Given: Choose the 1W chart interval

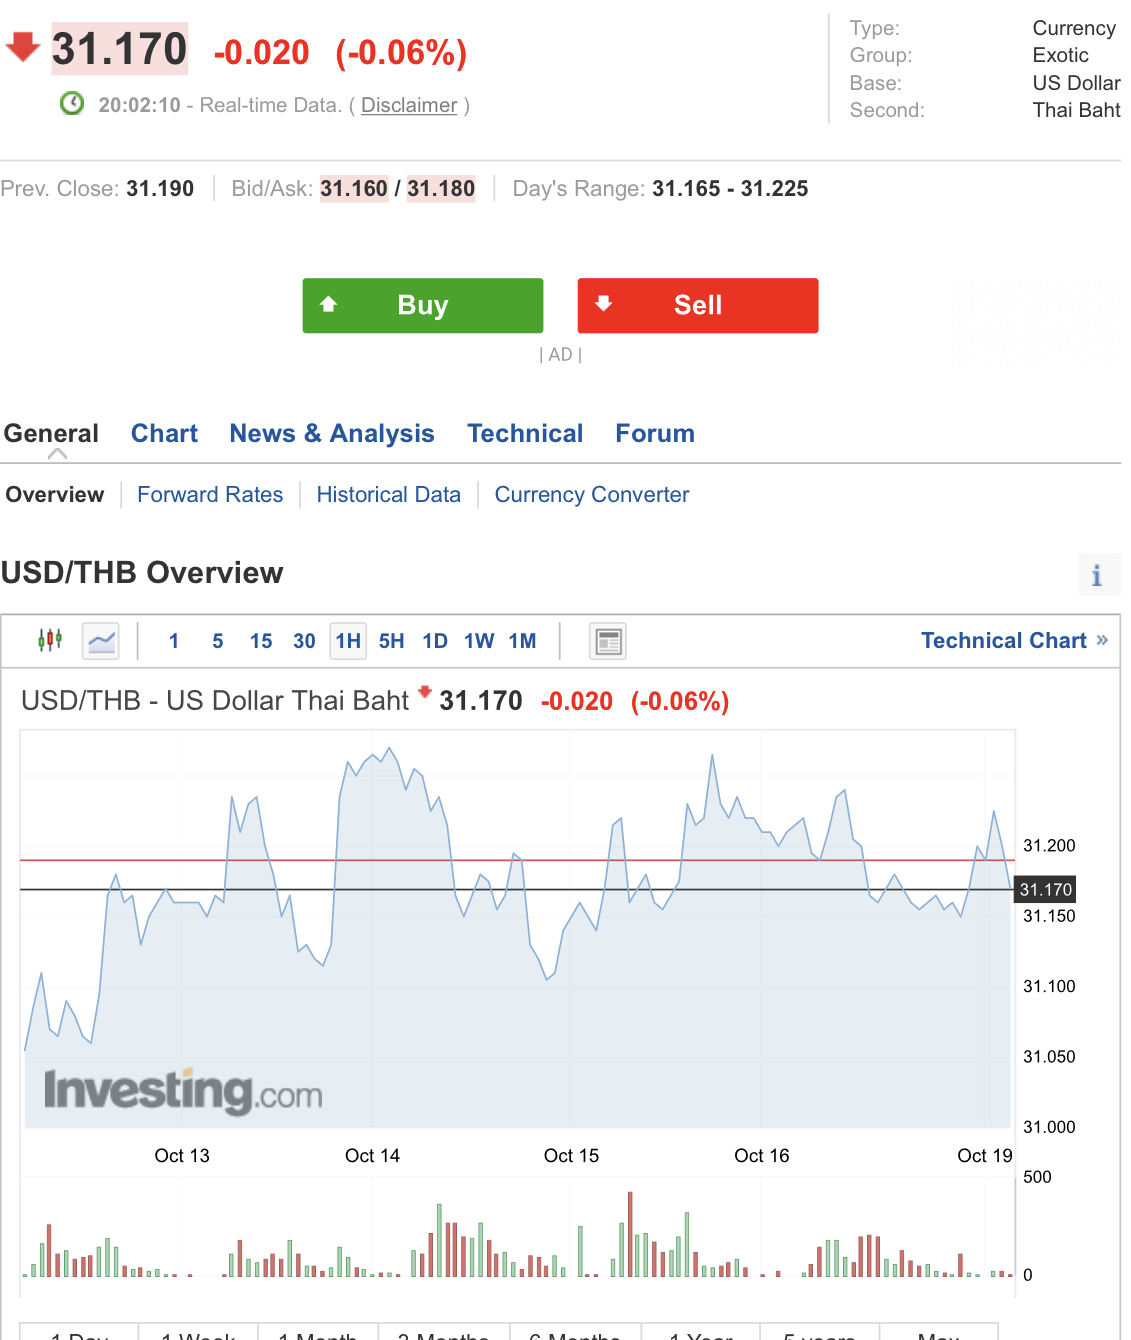Looking at the screenshot, I should [479, 641].
